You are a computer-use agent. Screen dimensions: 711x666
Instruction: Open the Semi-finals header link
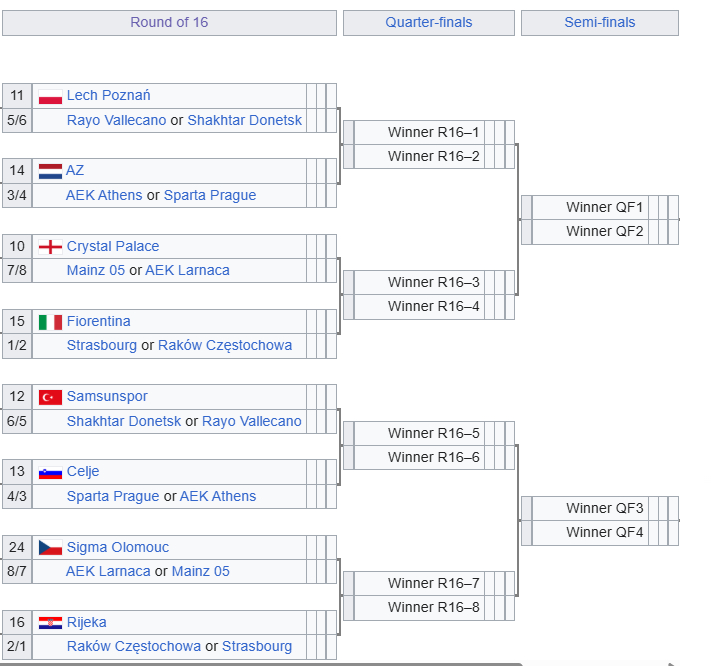point(599,22)
